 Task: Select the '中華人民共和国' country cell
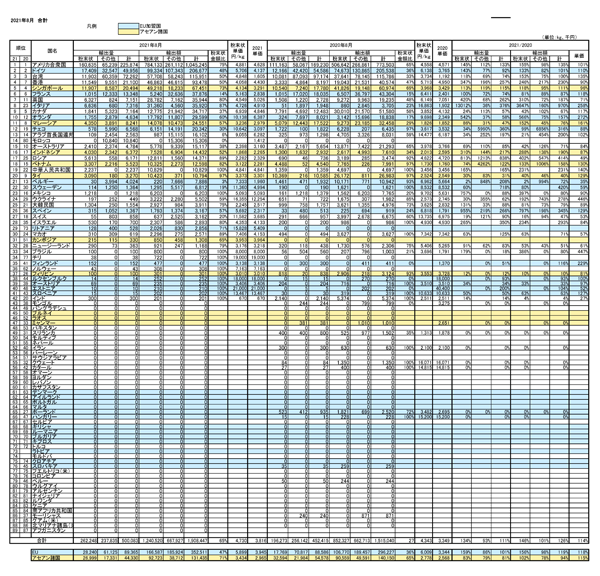[x=52, y=170]
